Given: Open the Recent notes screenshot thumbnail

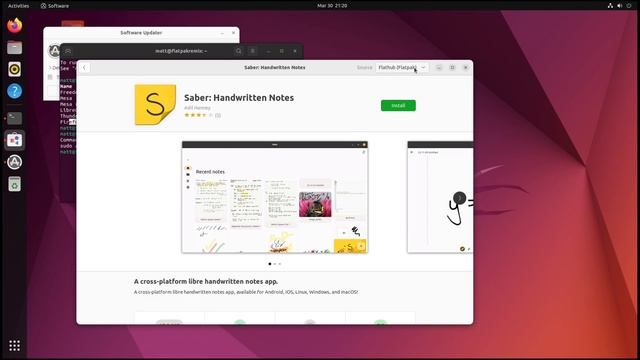Looking at the screenshot, I should [x=275, y=197].
